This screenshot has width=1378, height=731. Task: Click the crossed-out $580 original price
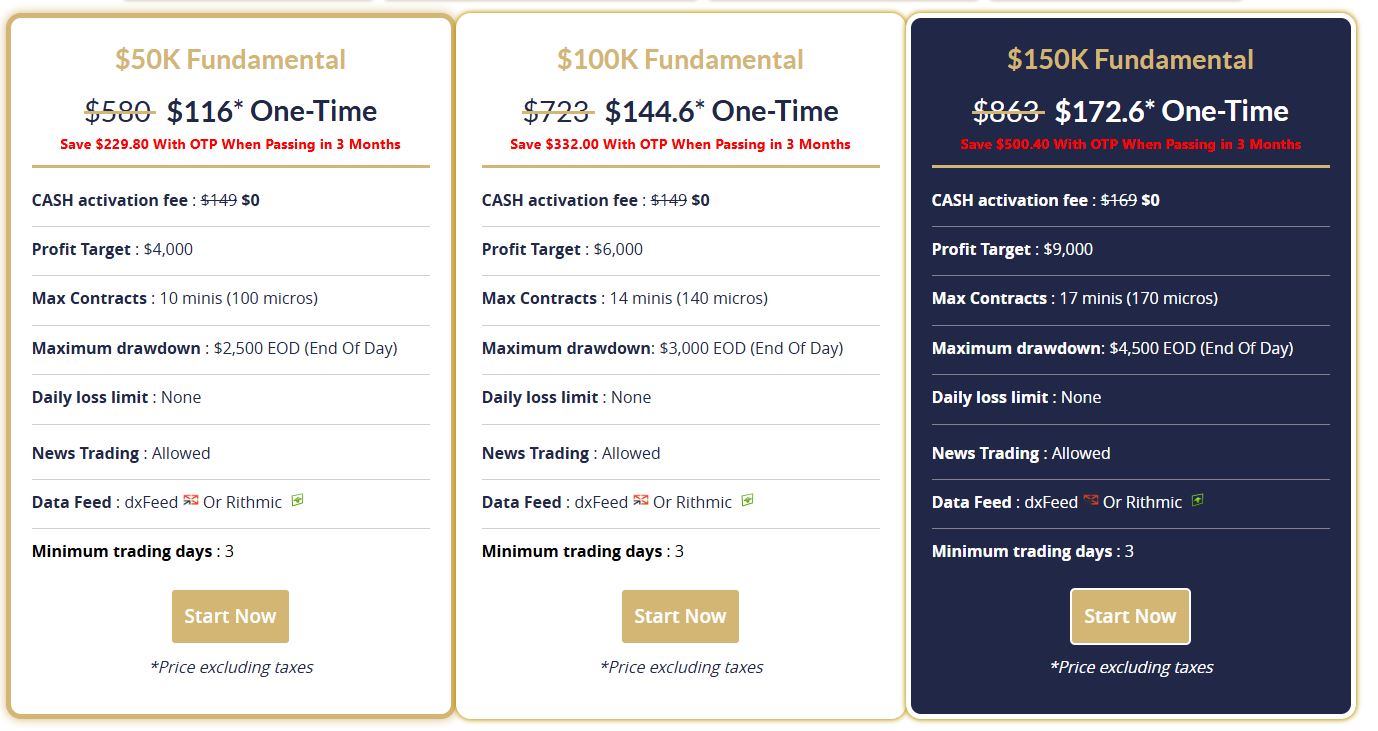pyautogui.click(x=118, y=111)
